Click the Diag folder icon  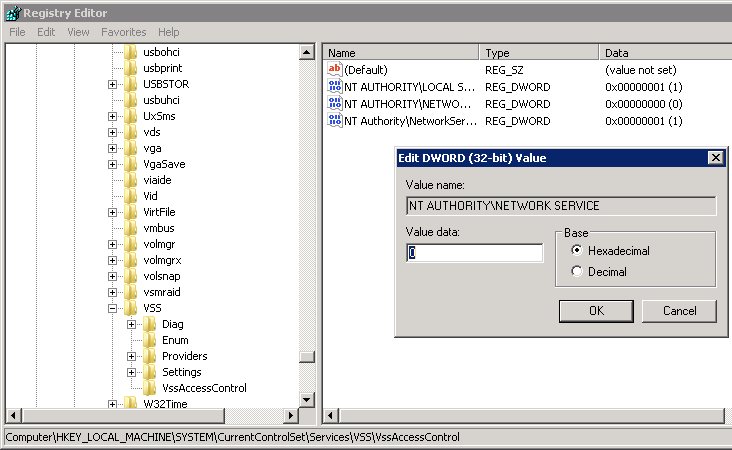149,324
